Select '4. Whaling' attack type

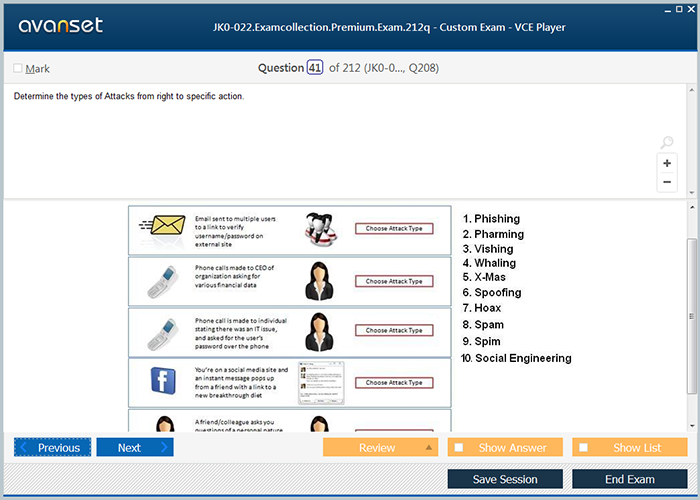(x=489, y=263)
